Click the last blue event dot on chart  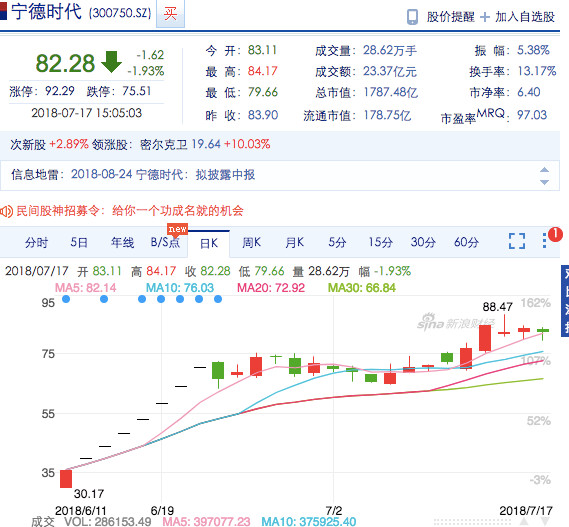click(218, 299)
